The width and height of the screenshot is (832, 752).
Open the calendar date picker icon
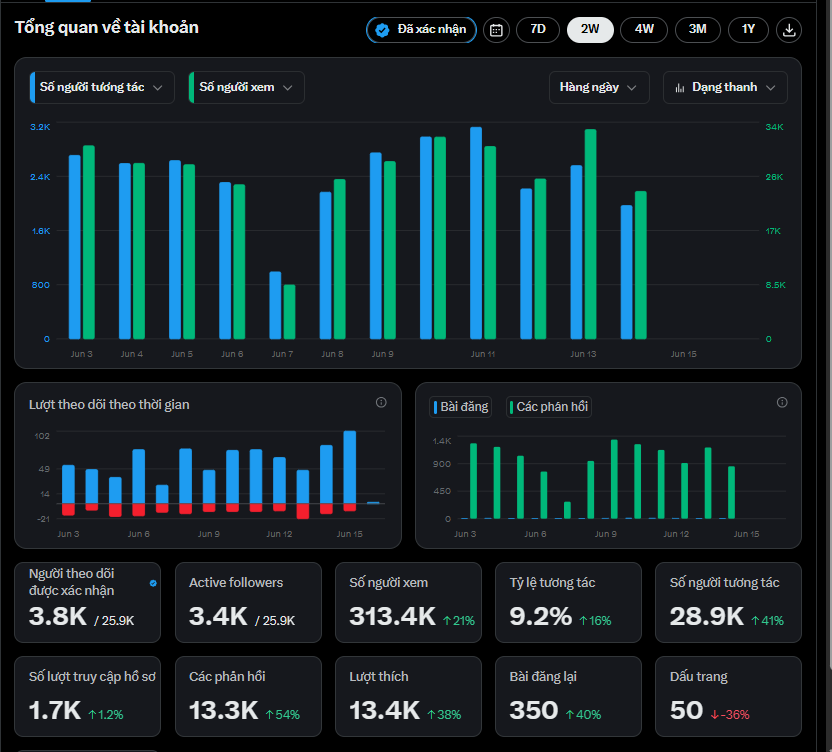click(x=496, y=30)
